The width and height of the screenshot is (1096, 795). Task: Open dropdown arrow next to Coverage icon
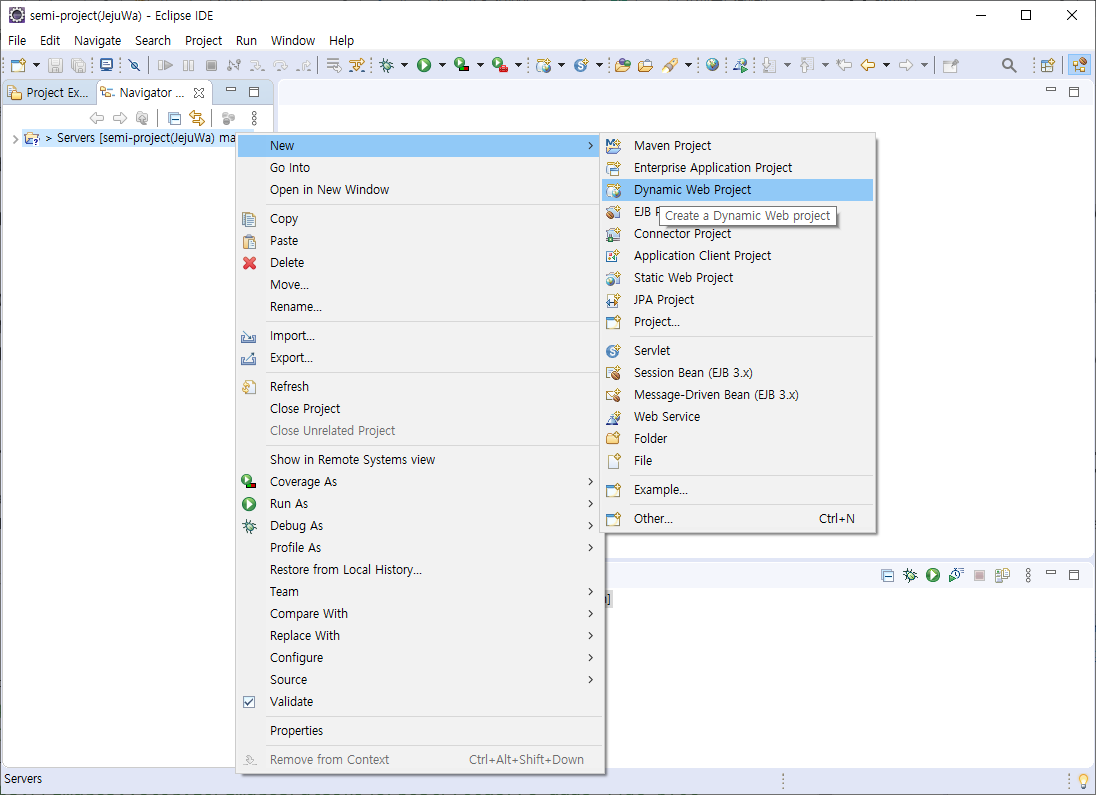tap(480, 65)
